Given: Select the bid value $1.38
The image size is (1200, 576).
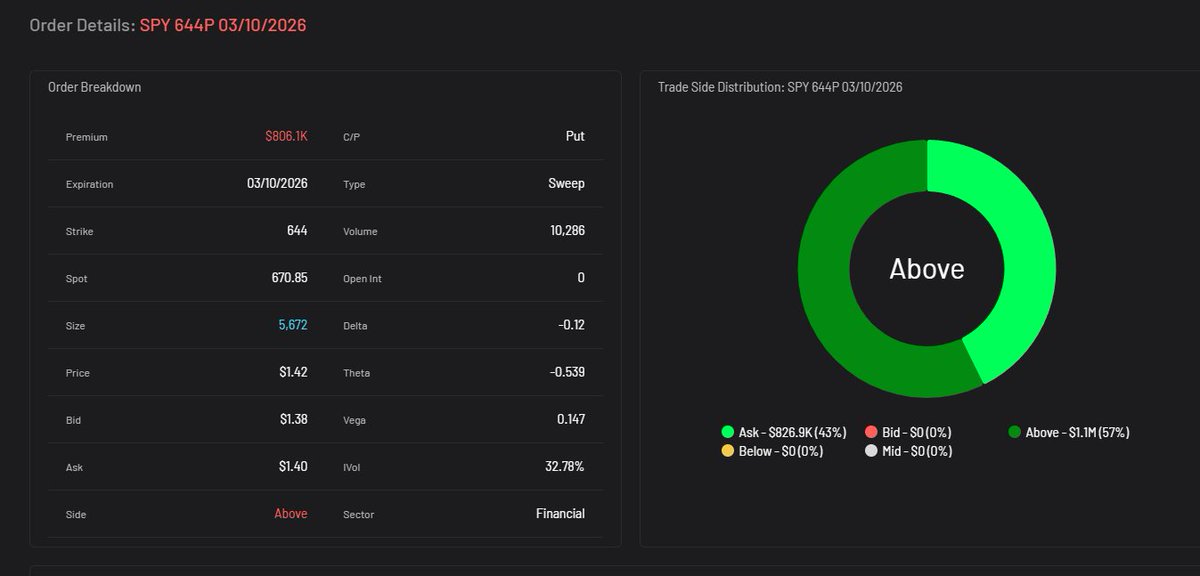Looking at the screenshot, I should (x=294, y=419).
